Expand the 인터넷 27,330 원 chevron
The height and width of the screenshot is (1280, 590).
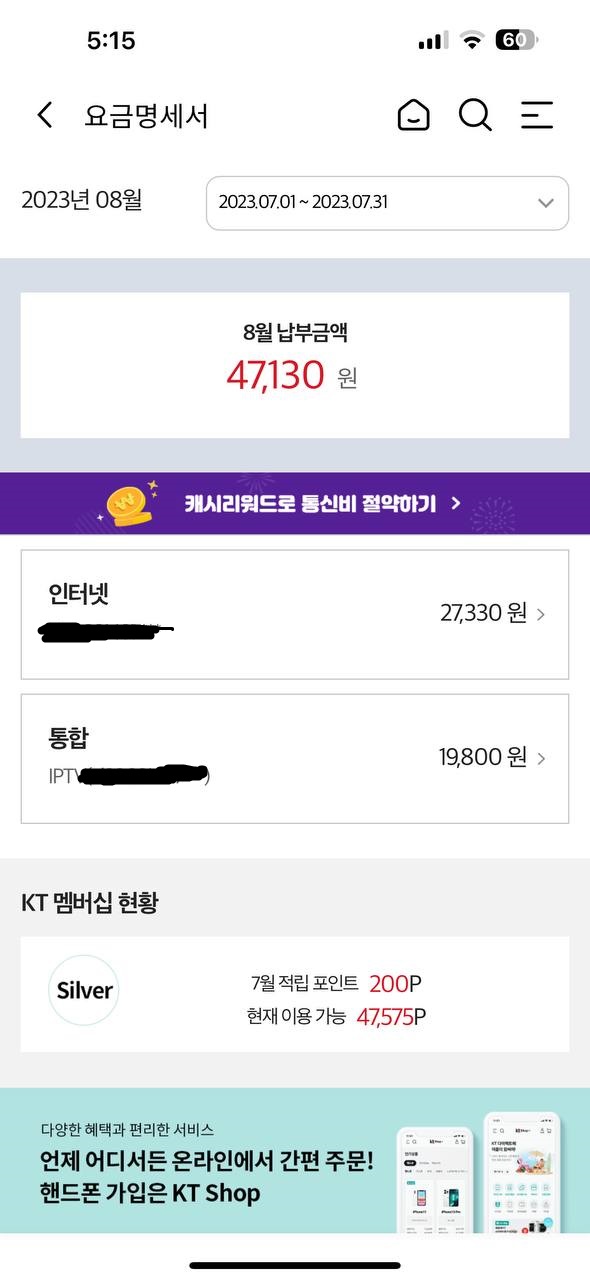click(541, 614)
